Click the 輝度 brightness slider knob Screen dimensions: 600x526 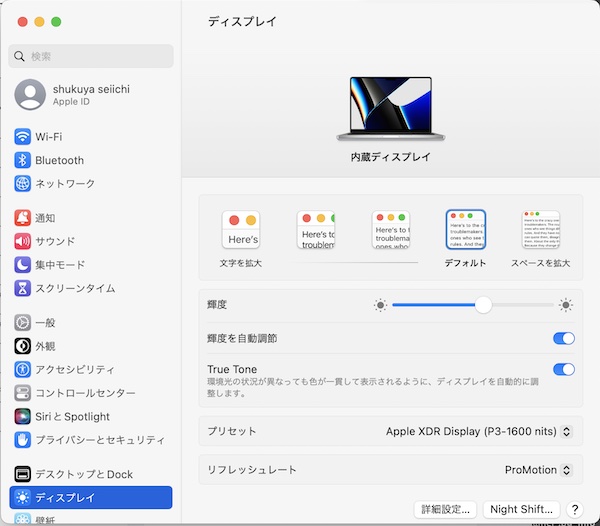(x=483, y=305)
